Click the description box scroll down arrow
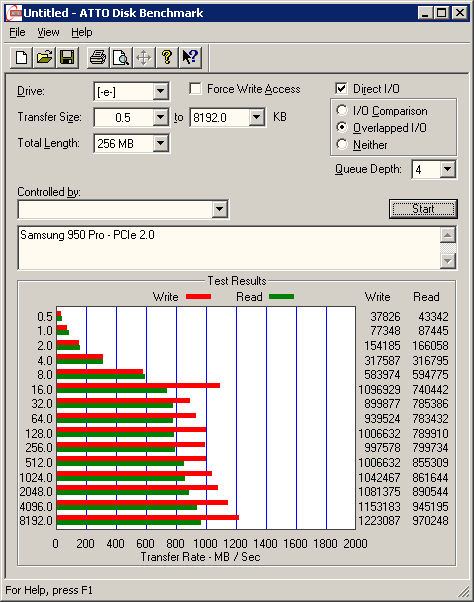Viewport: 474px width, 602px height. pyautogui.click(x=448, y=261)
